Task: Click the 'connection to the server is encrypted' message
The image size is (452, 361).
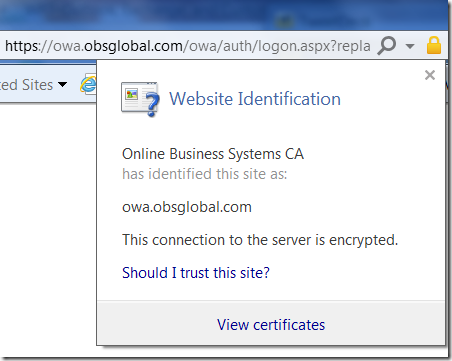Action: click(260, 240)
